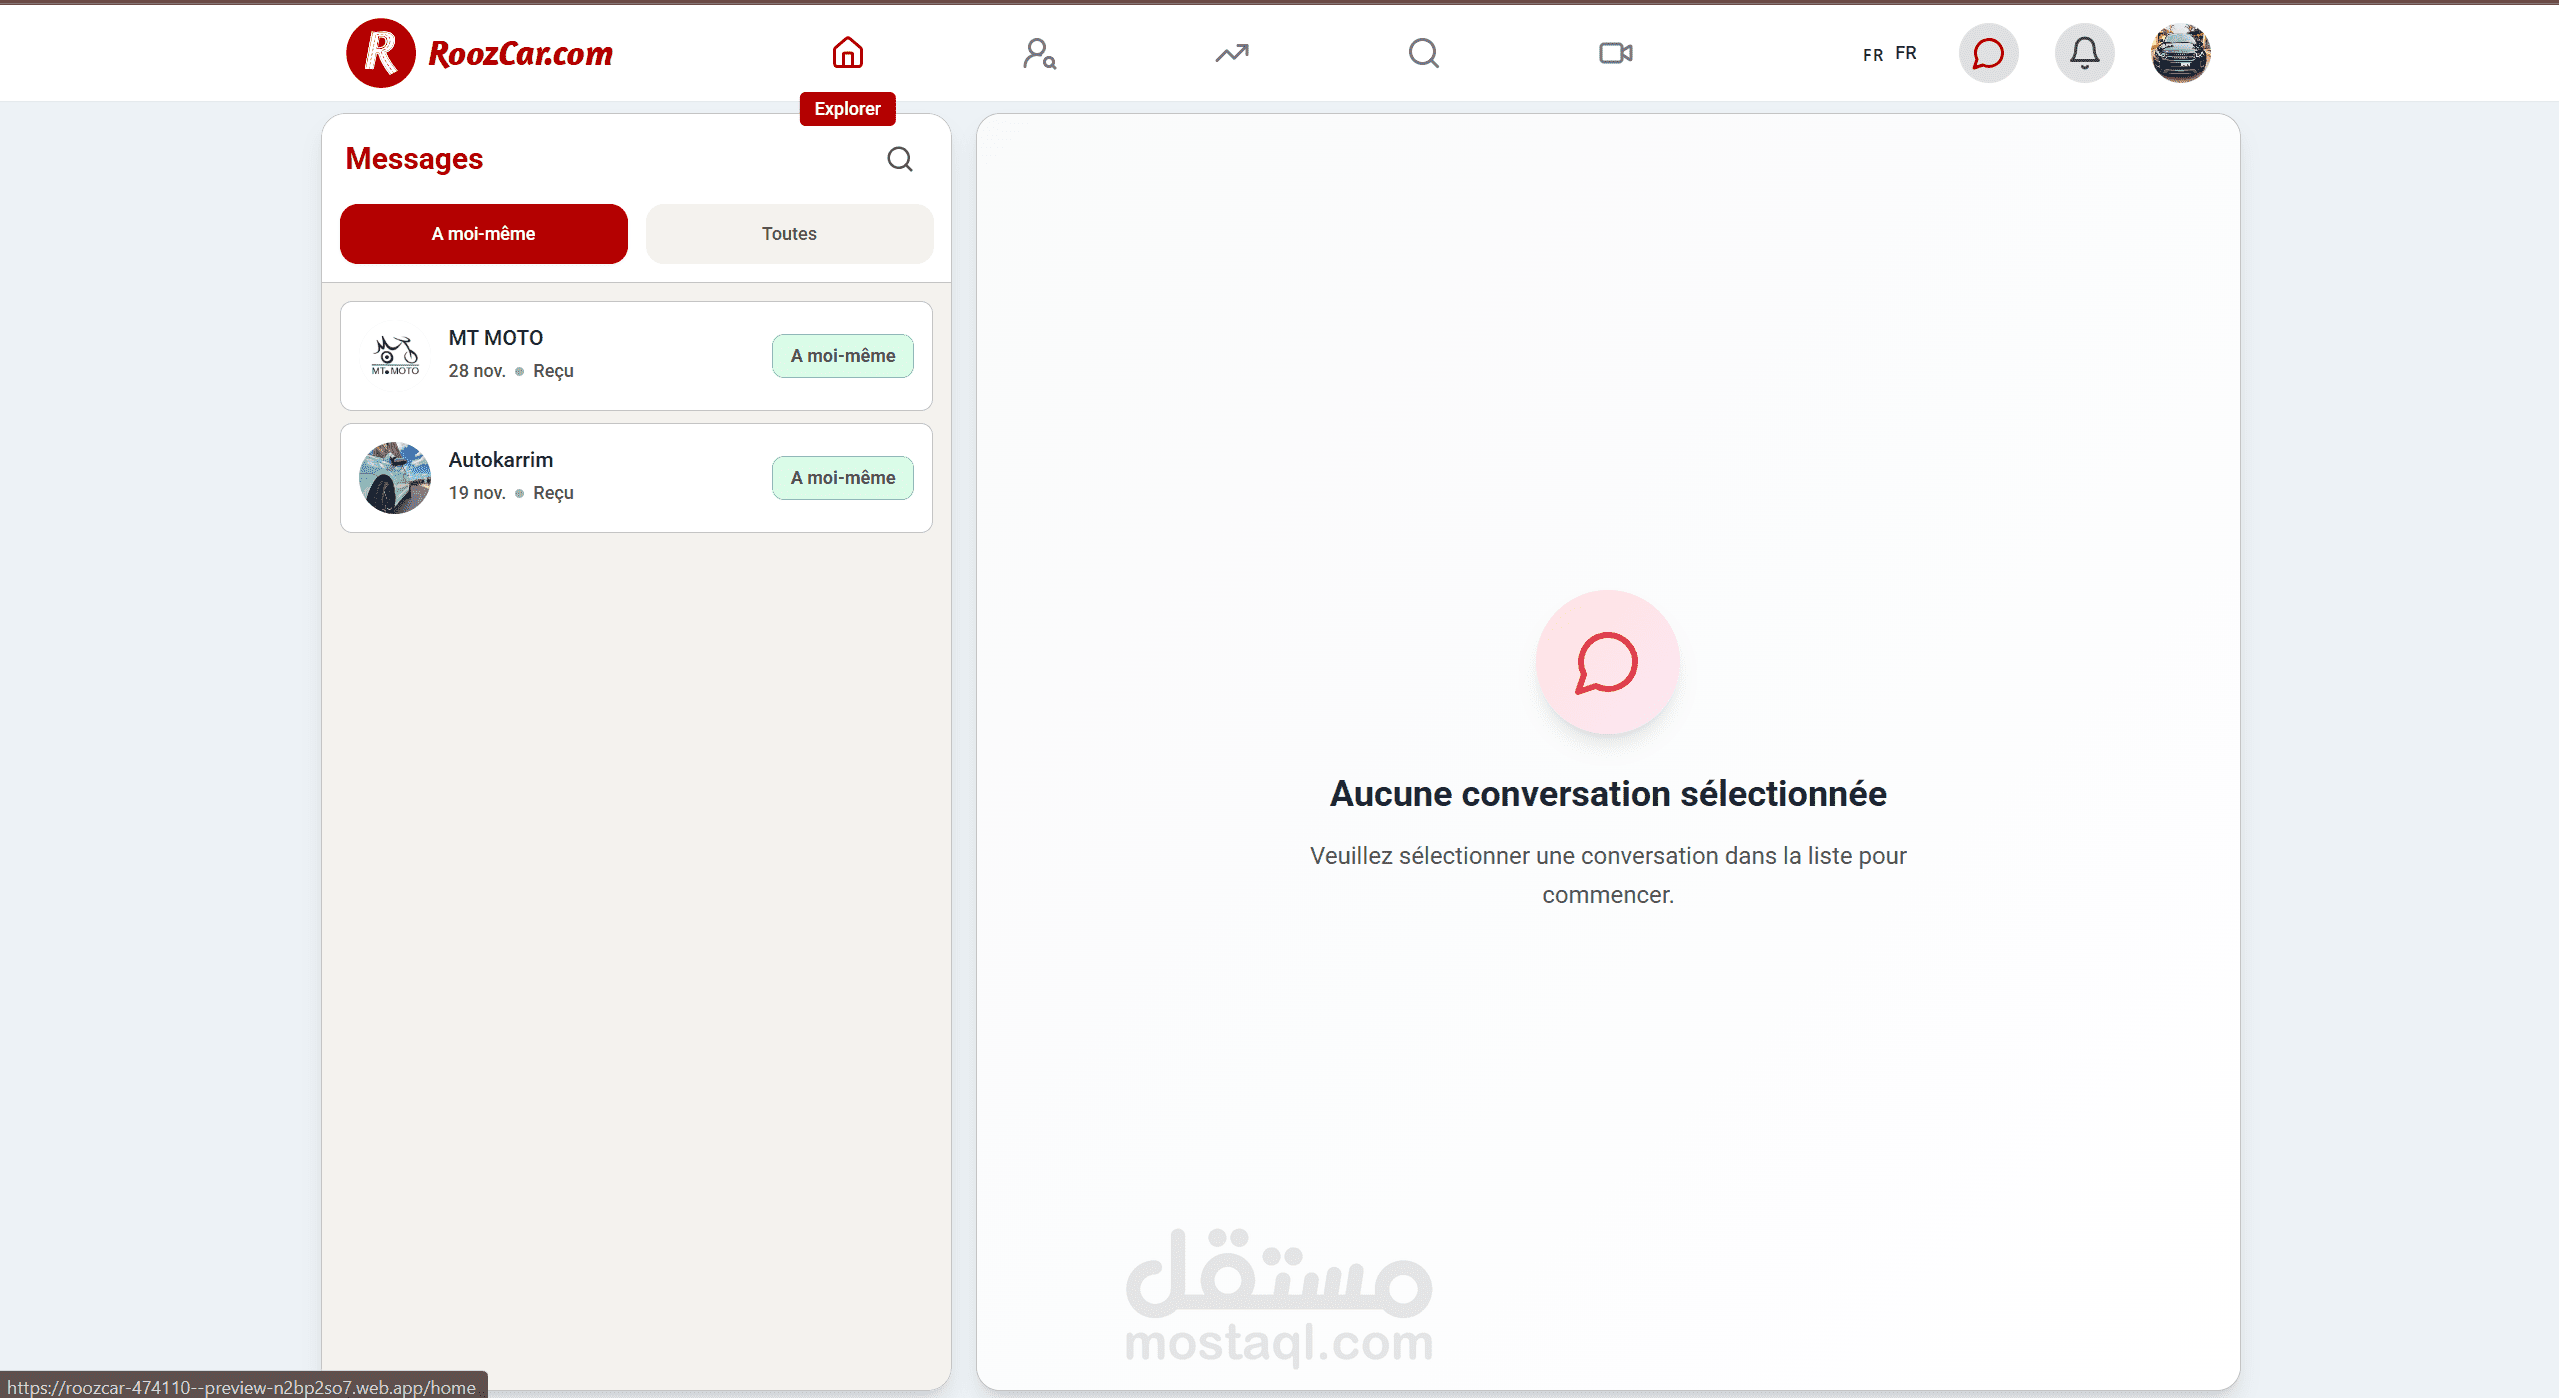Switch to the A moi-même tab
The image size is (2559, 1398).
(x=483, y=234)
